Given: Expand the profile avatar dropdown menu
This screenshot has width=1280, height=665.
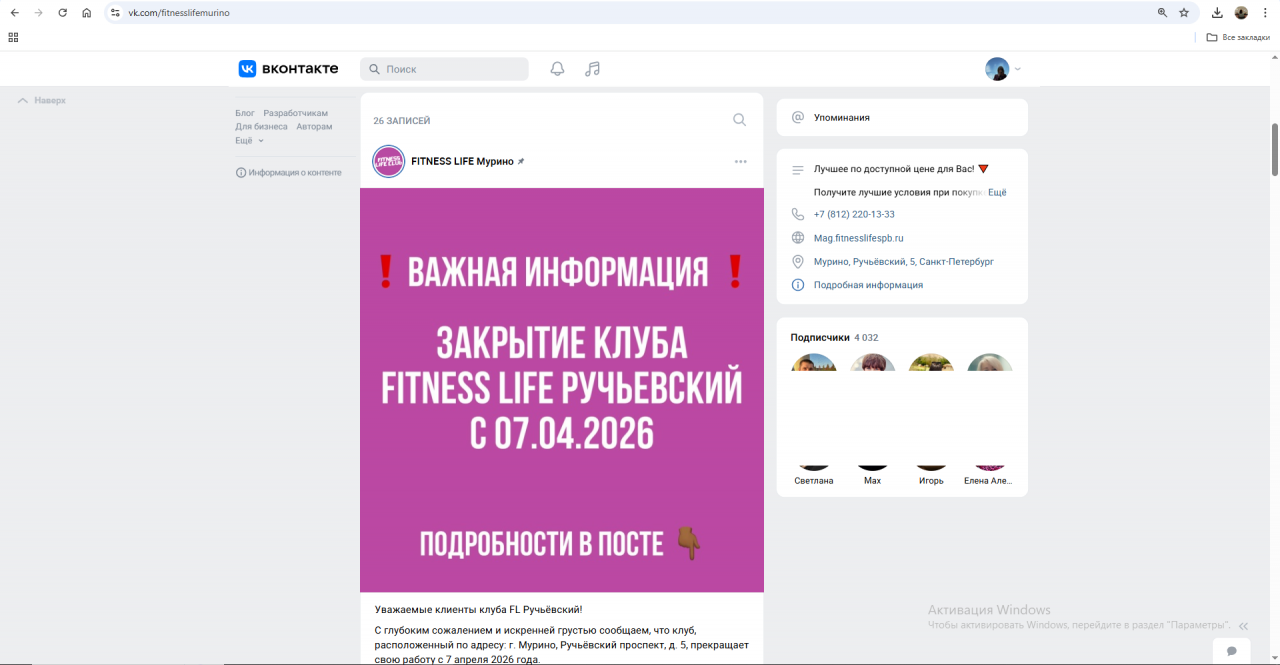Looking at the screenshot, I should pyautogui.click(x=1003, y=69).
